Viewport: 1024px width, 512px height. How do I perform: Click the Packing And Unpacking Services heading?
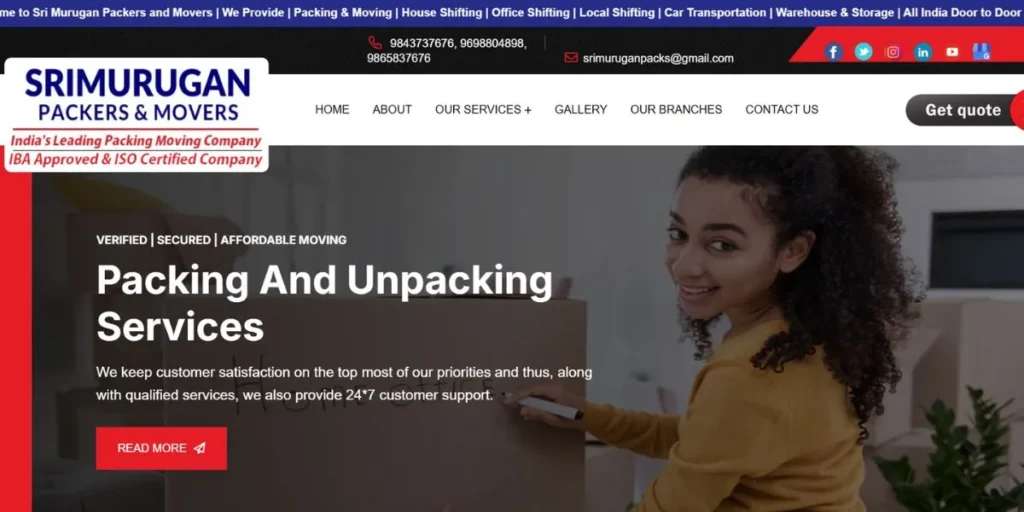click(x=325, y=303)
